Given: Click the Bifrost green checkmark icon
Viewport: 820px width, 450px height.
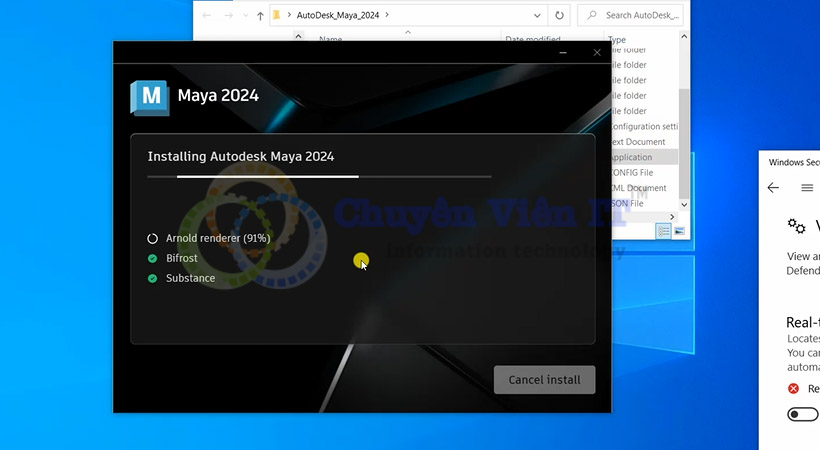Looking at the screenshot, I should coord(153,258).
